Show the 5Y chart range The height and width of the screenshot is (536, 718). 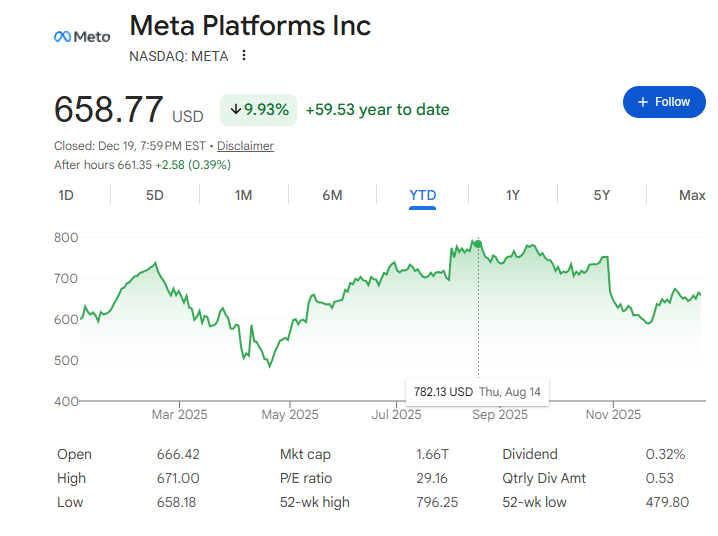point(601,195)
